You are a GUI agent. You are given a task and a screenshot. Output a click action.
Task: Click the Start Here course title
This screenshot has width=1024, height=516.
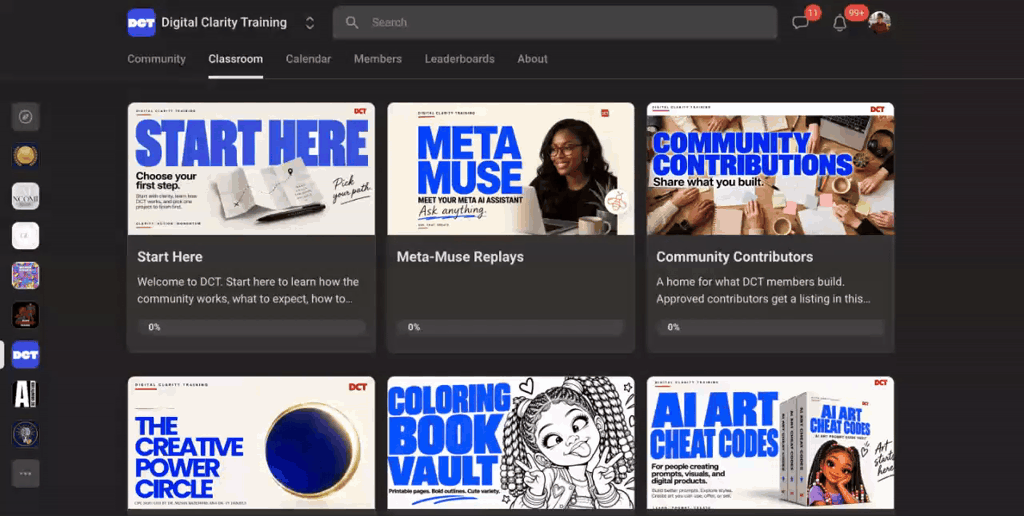[x=170, y=257]
